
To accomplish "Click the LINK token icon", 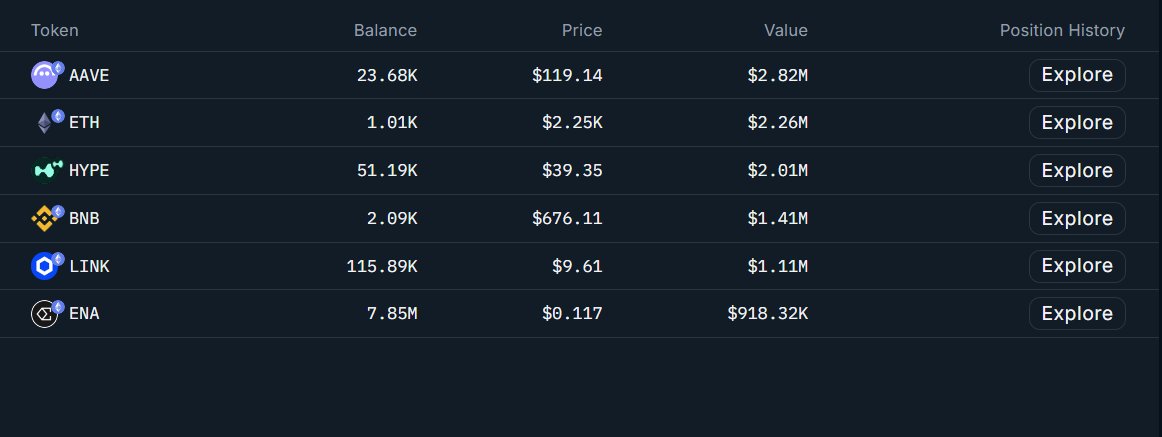I will 46,266.
